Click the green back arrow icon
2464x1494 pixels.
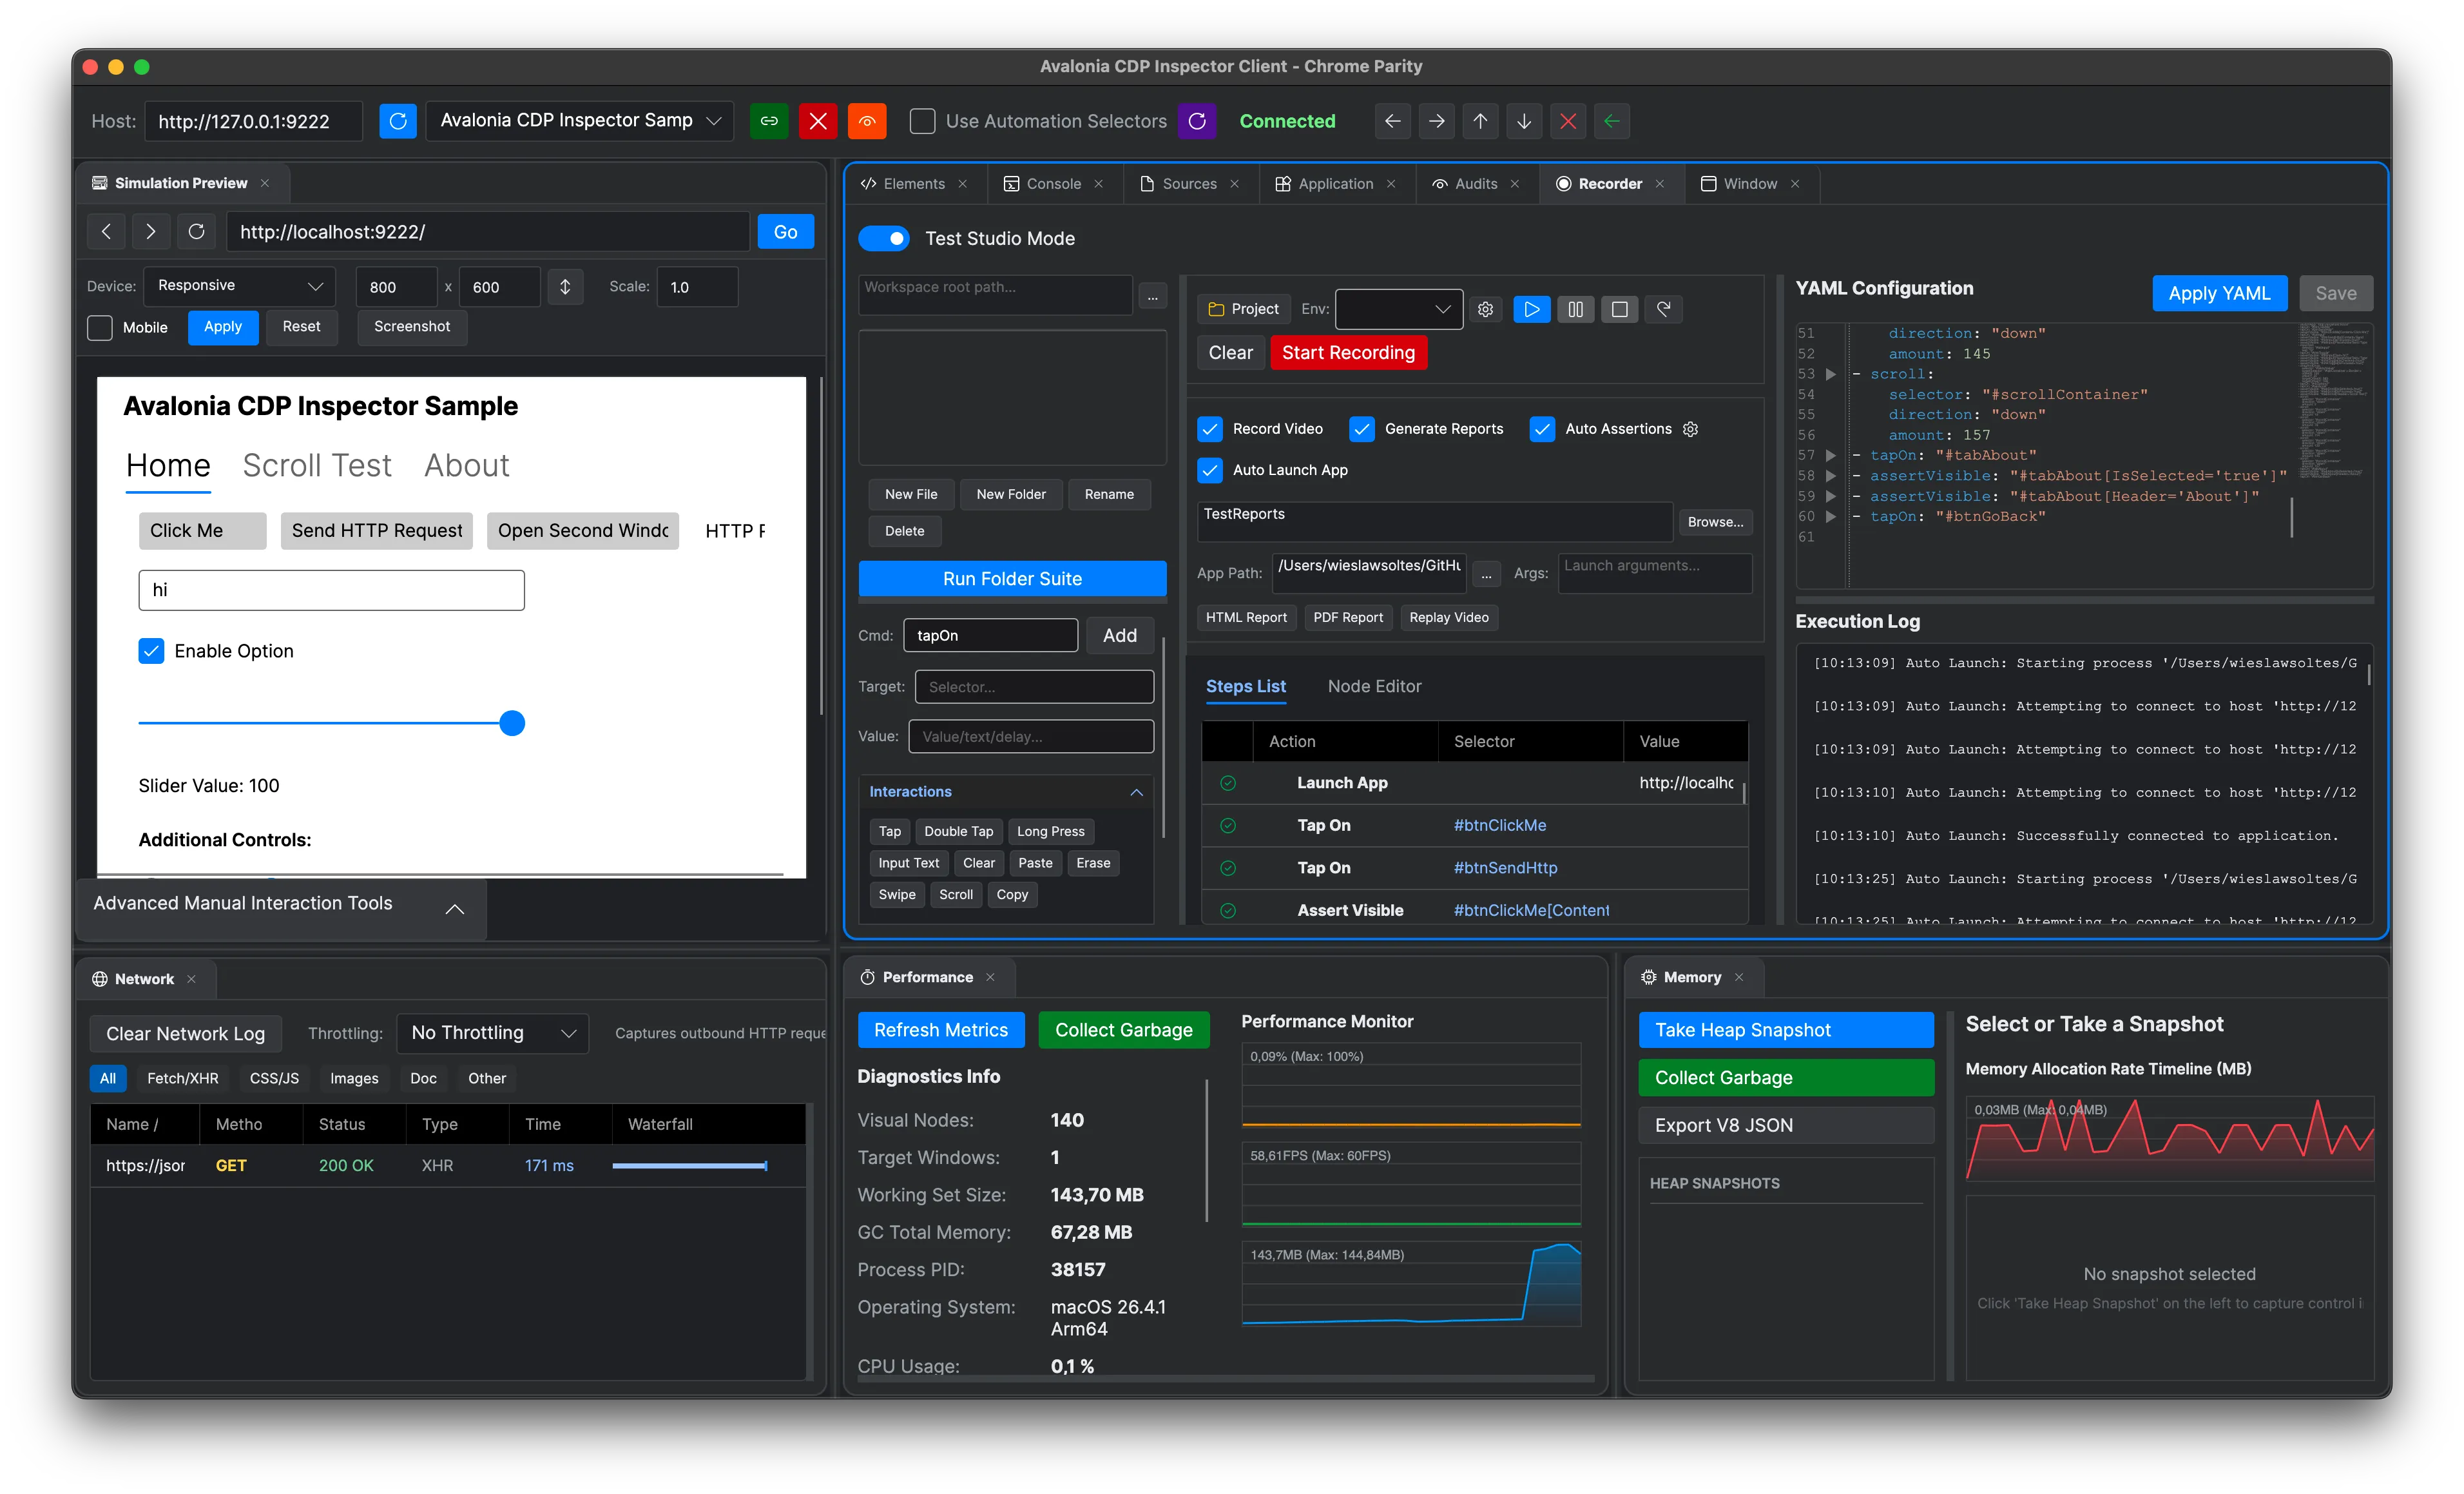[1612, 121]
